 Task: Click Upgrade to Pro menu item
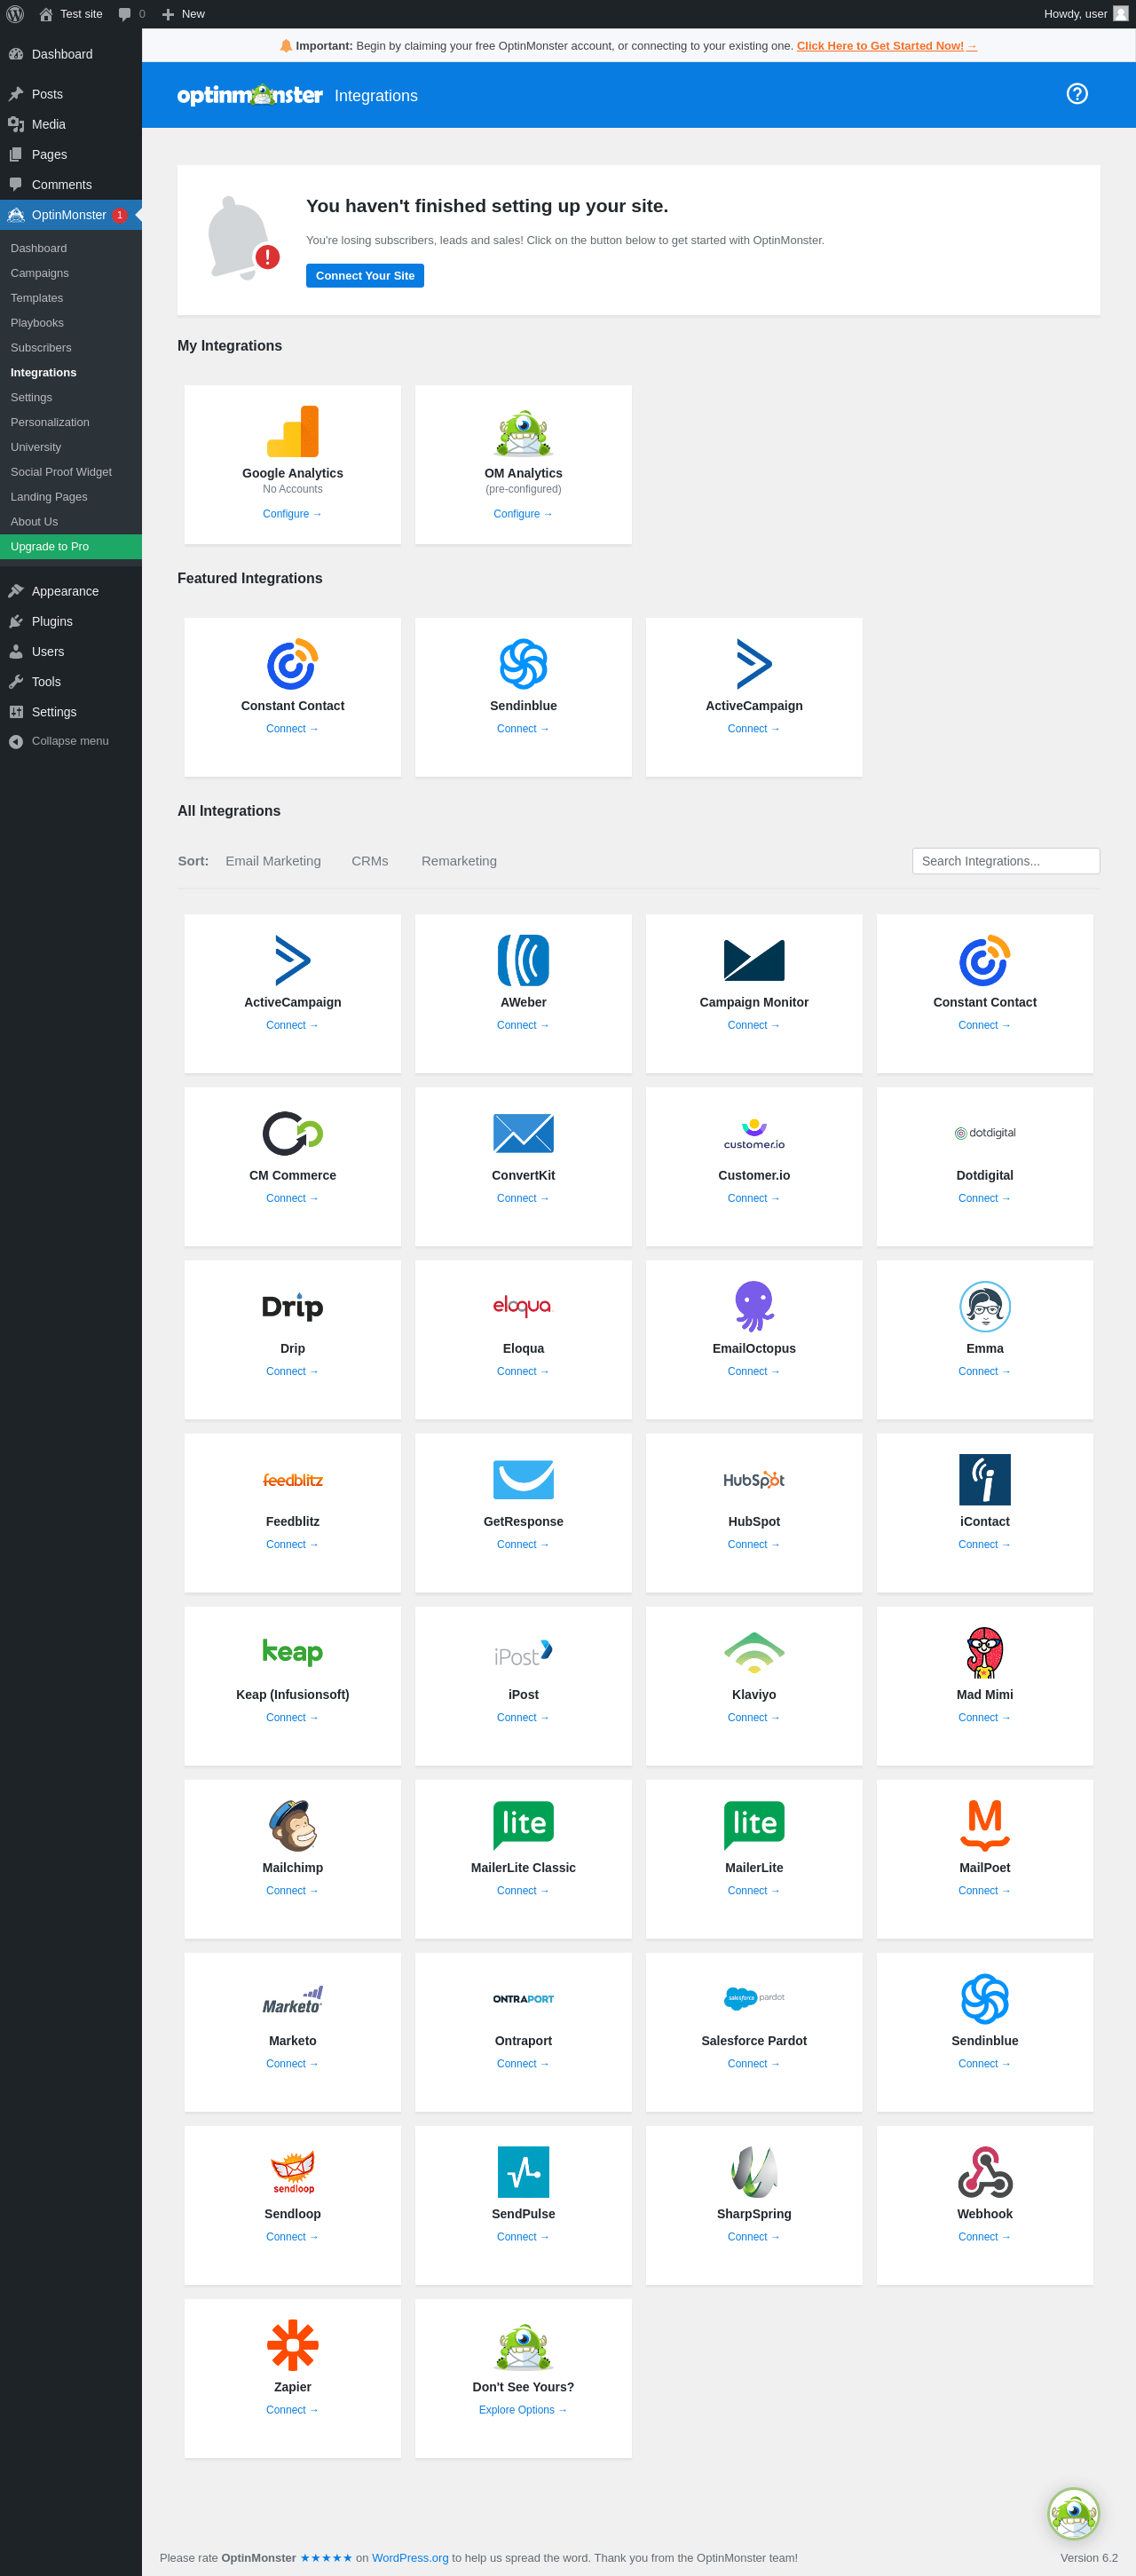pos(71,546)
